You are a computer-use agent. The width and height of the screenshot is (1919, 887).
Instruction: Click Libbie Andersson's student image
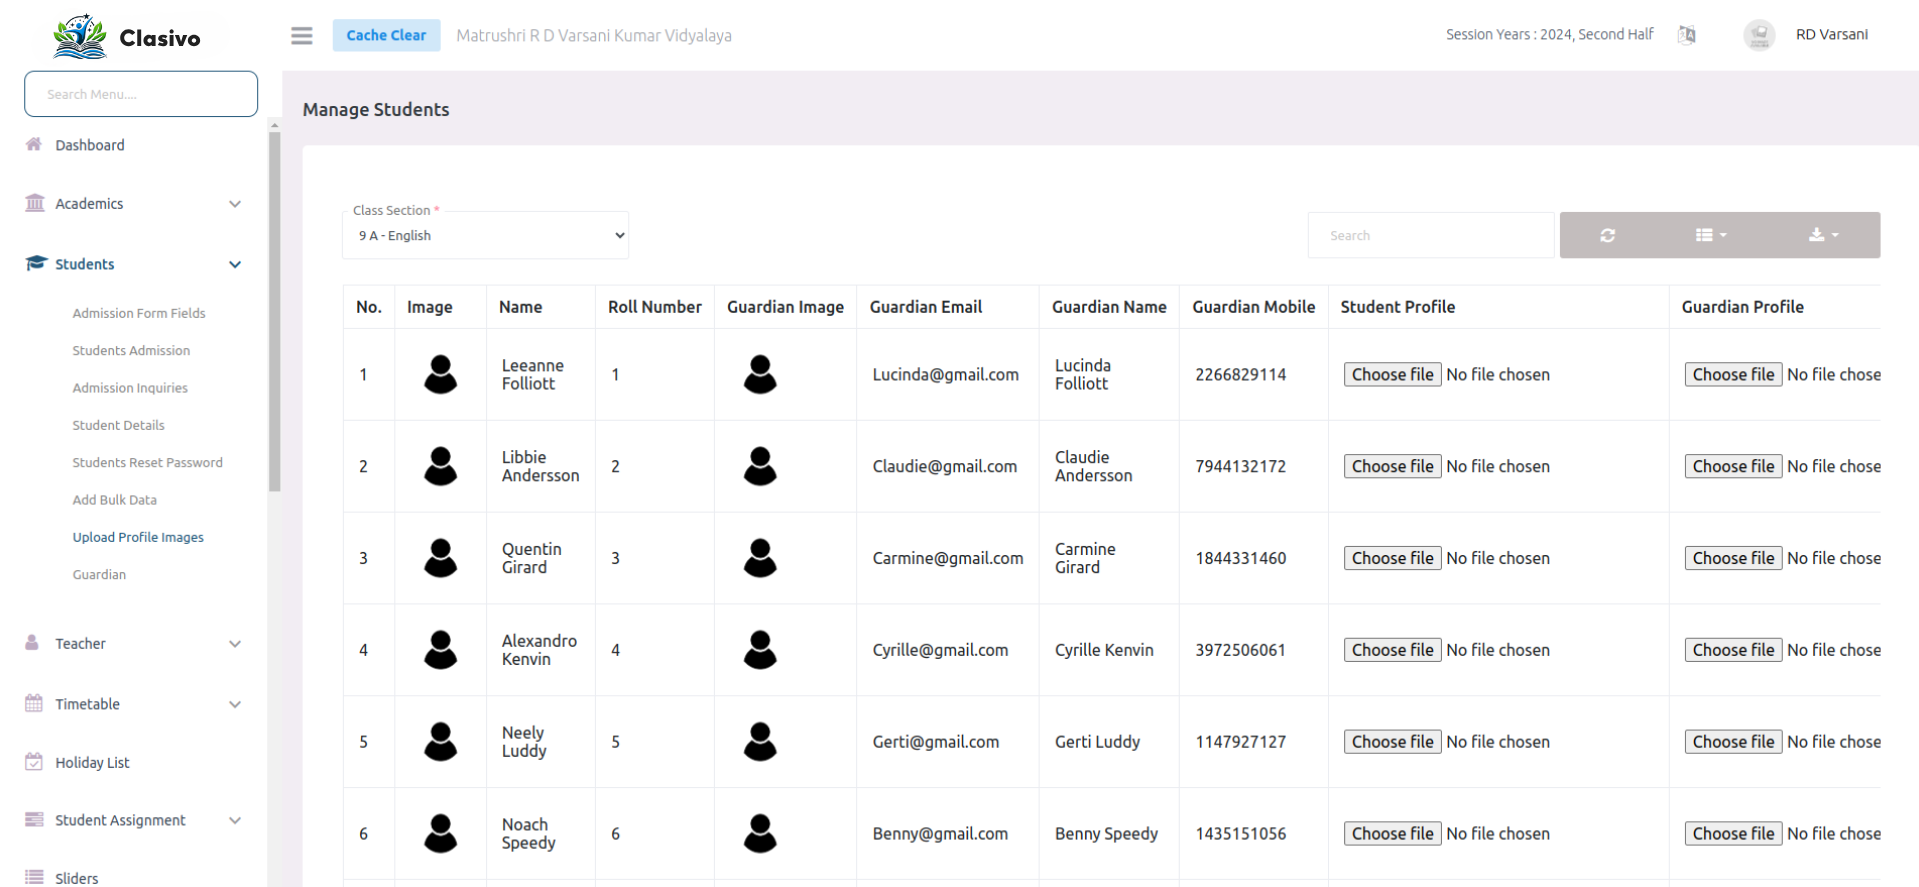pos(441,466)
